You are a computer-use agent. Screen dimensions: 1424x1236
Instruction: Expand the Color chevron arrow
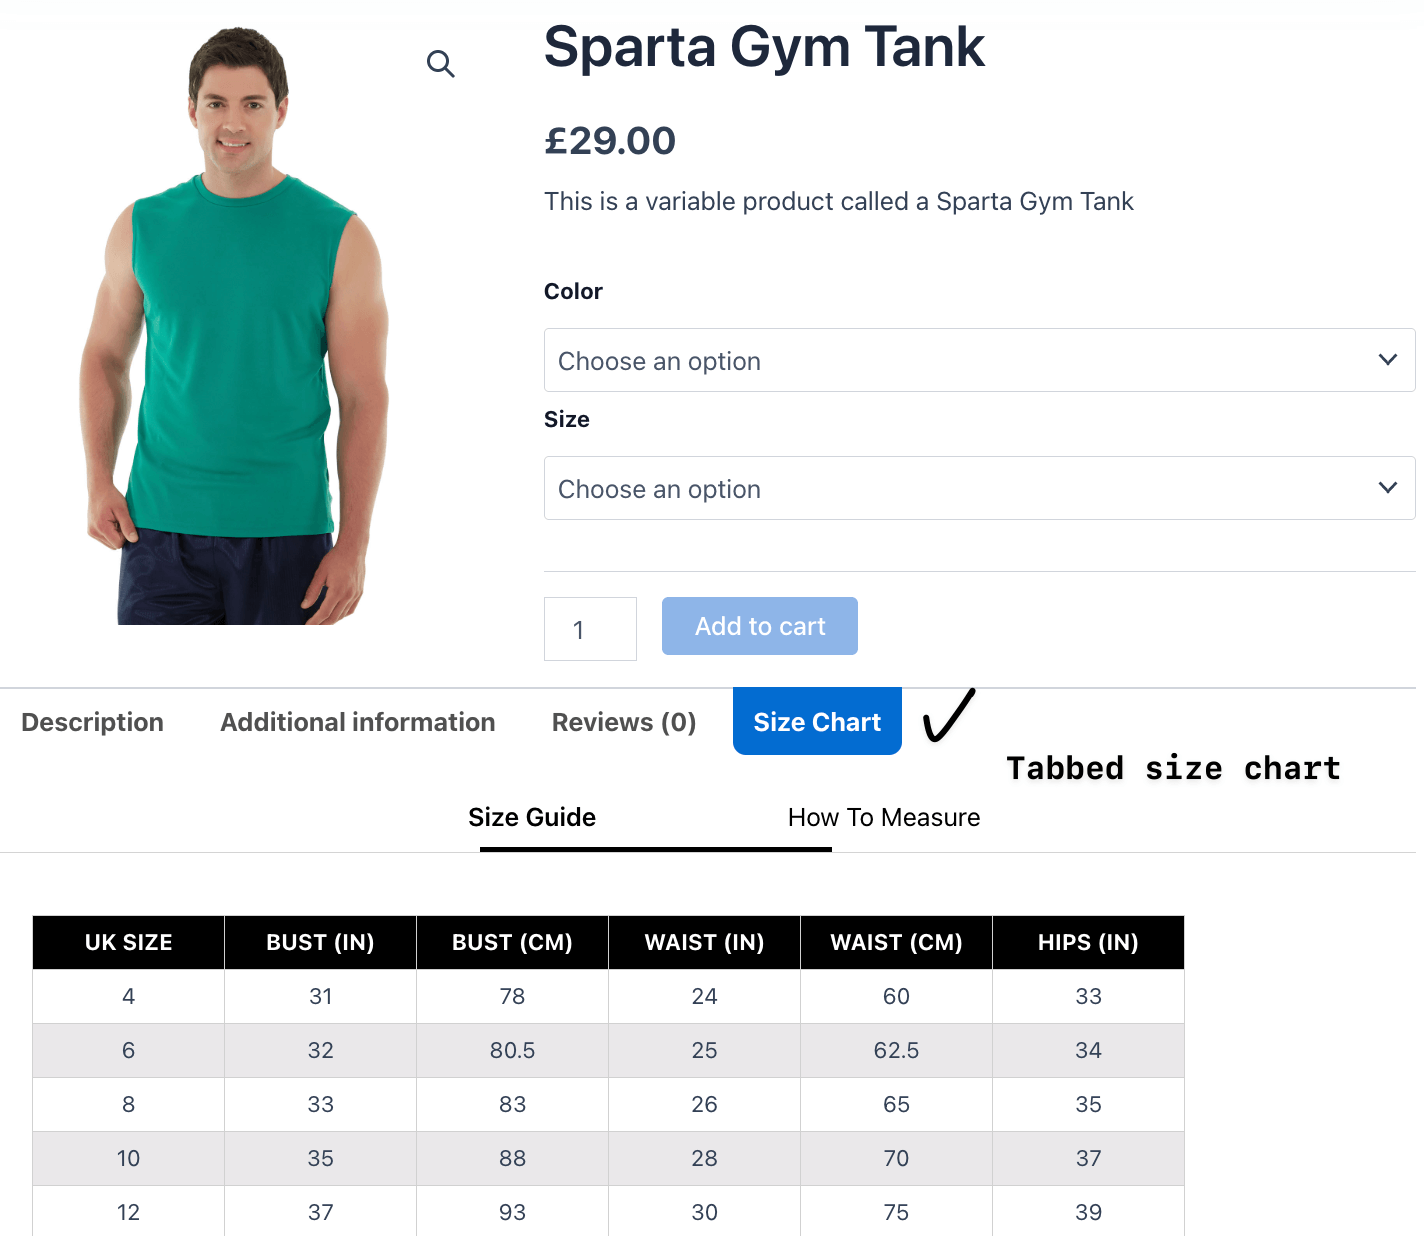[1388, 359]
